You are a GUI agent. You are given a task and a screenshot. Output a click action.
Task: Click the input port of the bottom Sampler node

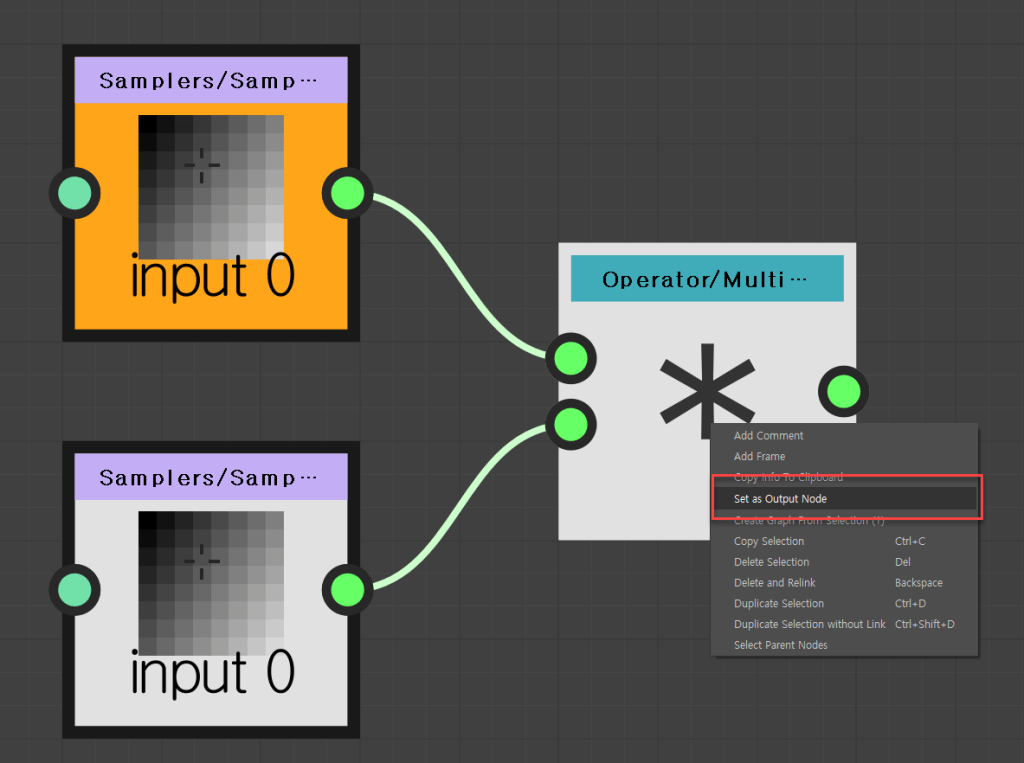(x=74, y=590)
